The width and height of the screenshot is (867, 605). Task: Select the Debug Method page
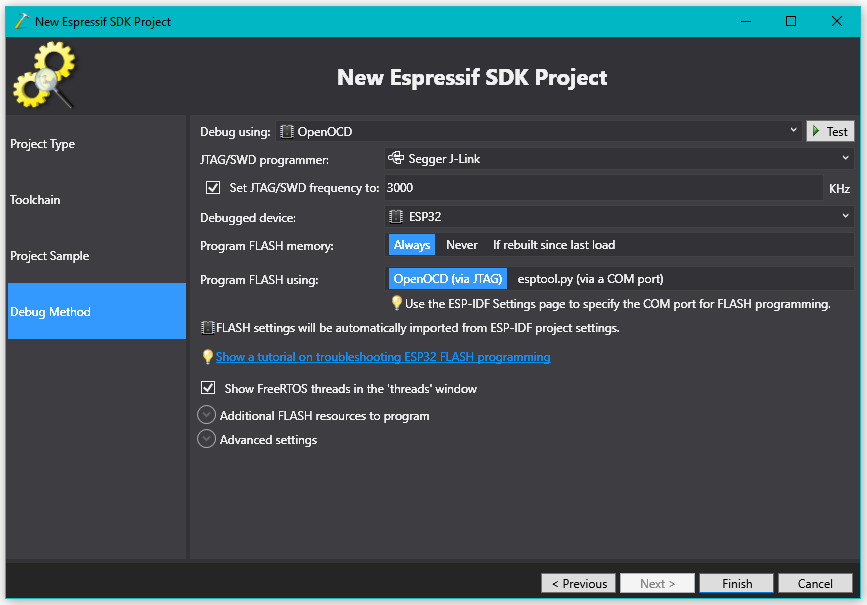click(97, 311)
